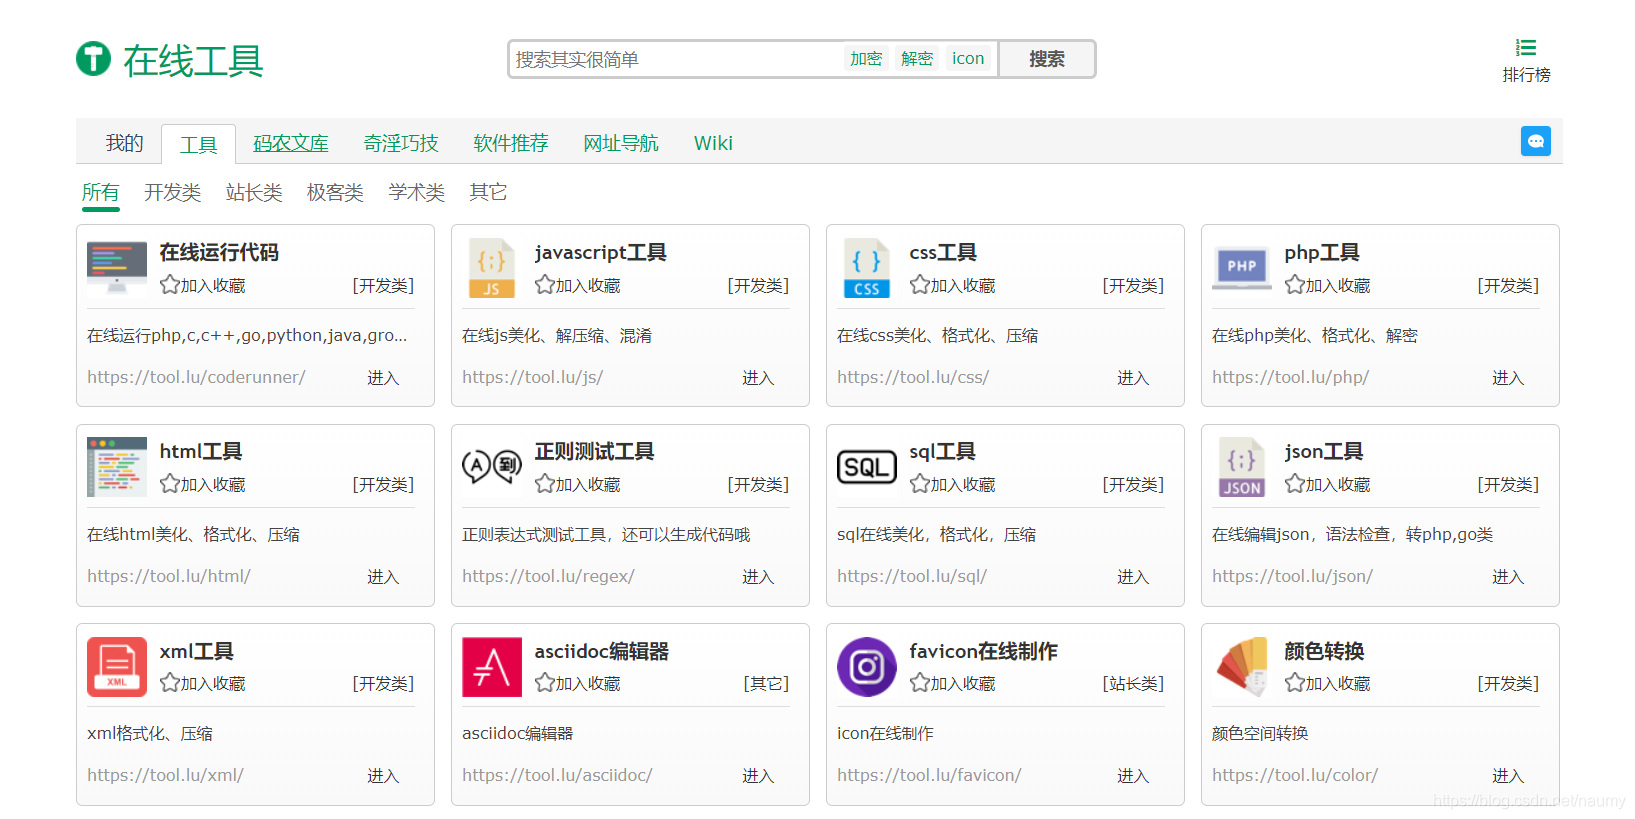Viewport: 1635px width, 819px height.
Task: Click 进入 on the css工具 card
Action: (1133, 378)
